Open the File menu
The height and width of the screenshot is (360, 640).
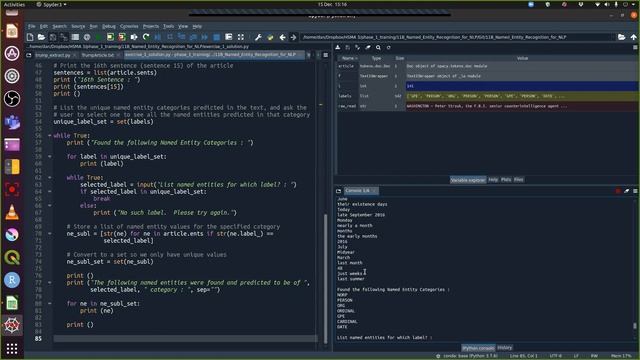(x=31, y=26)
